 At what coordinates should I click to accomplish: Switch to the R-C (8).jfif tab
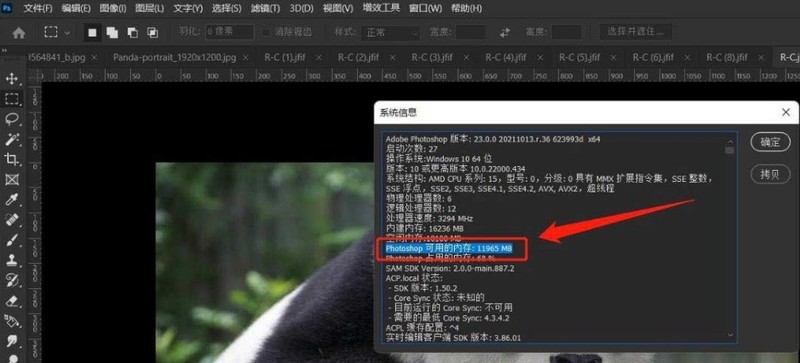[727, 57]
